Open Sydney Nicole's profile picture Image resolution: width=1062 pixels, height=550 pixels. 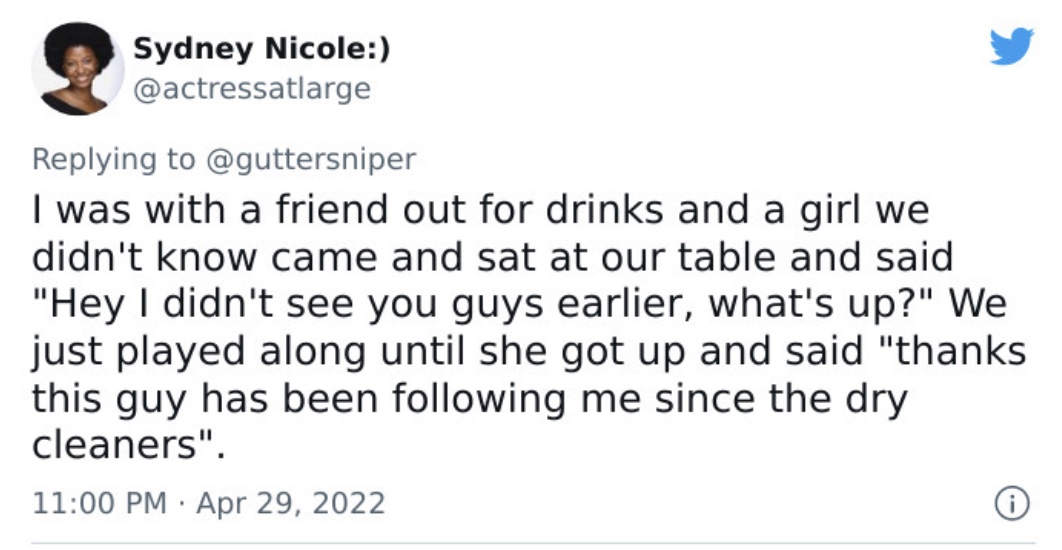point(78,68)
